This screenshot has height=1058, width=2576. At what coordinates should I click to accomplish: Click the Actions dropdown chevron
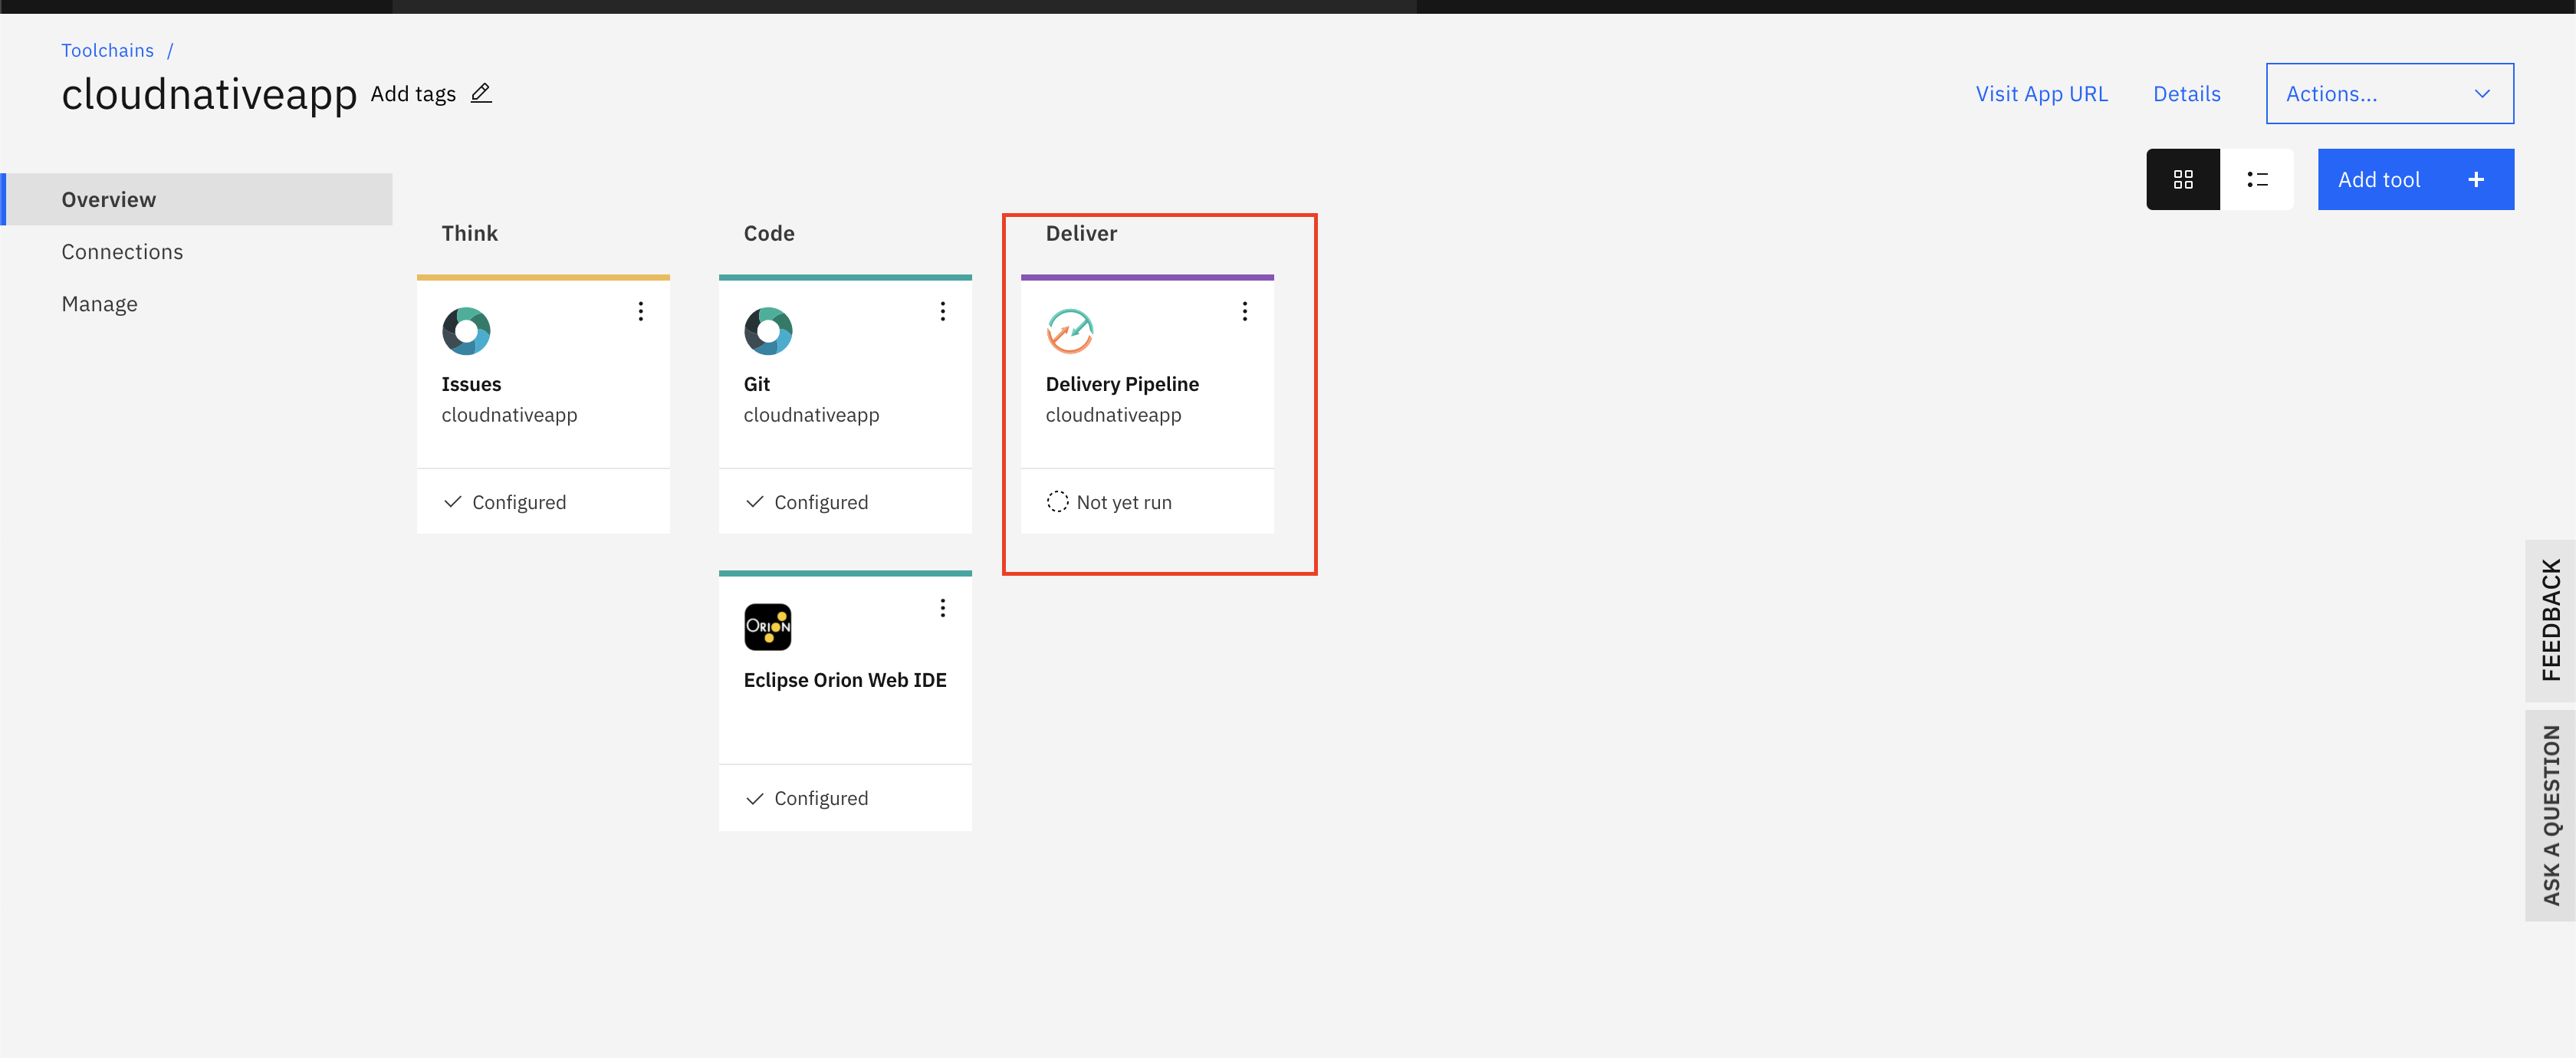tap(2482, 94)
